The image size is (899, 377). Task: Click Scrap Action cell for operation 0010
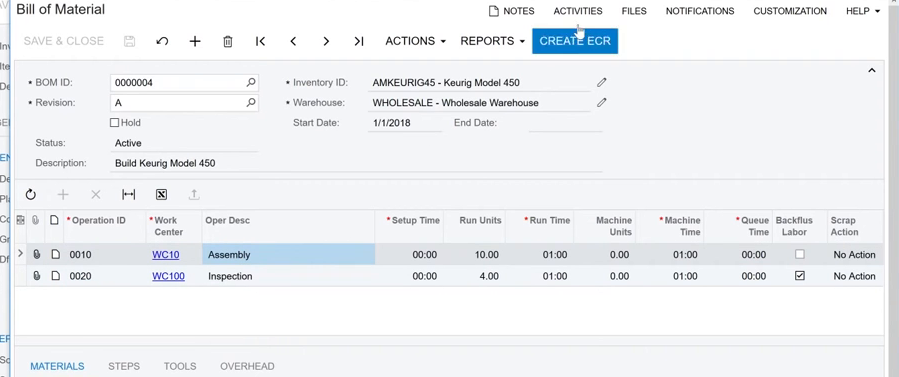[x=854, y=254]
